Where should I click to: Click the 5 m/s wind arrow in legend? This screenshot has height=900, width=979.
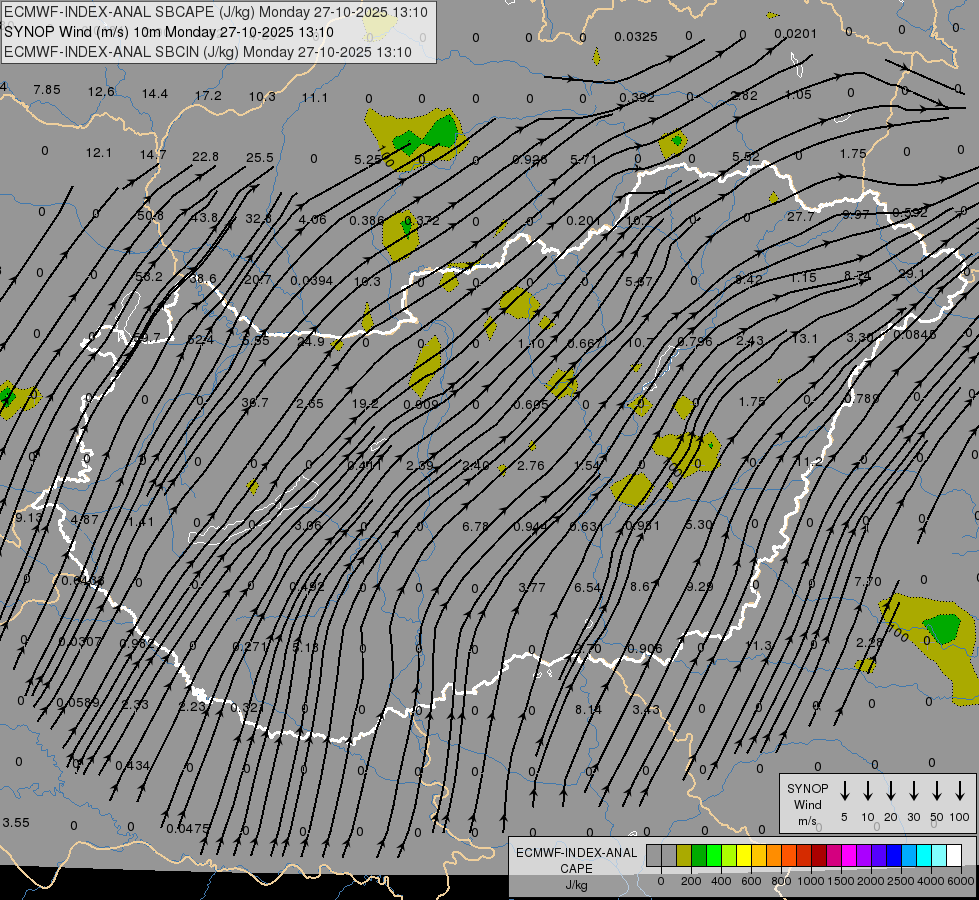point(844,790)
